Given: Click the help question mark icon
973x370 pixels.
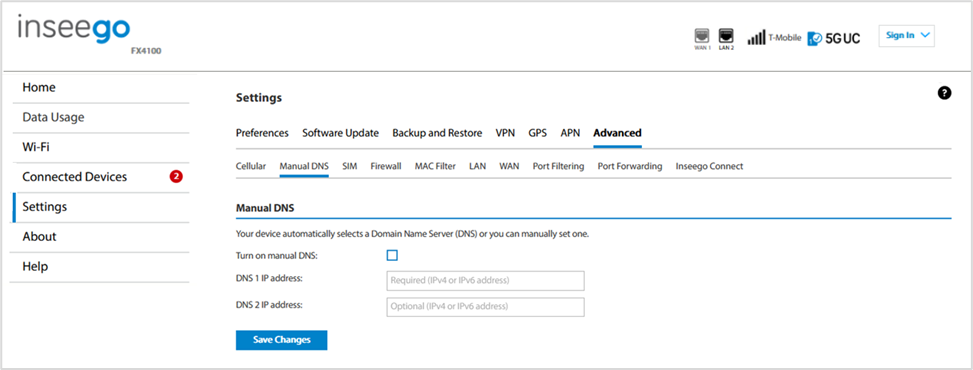Looking at the screenshot, I should point(944,94).
